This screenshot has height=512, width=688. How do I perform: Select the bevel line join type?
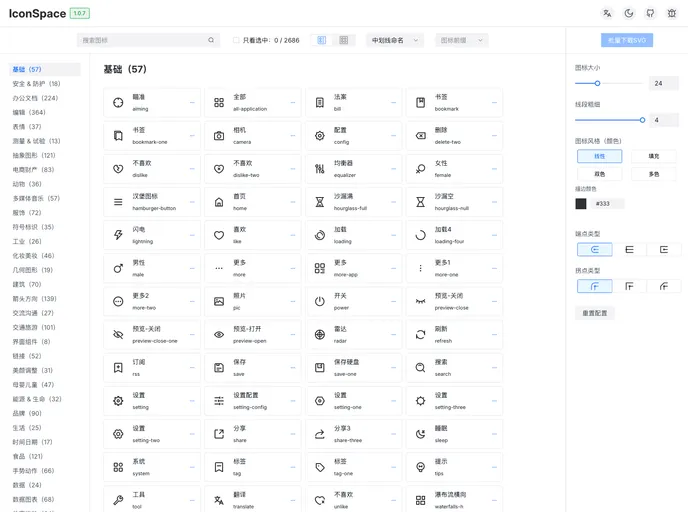click(664, 286)
